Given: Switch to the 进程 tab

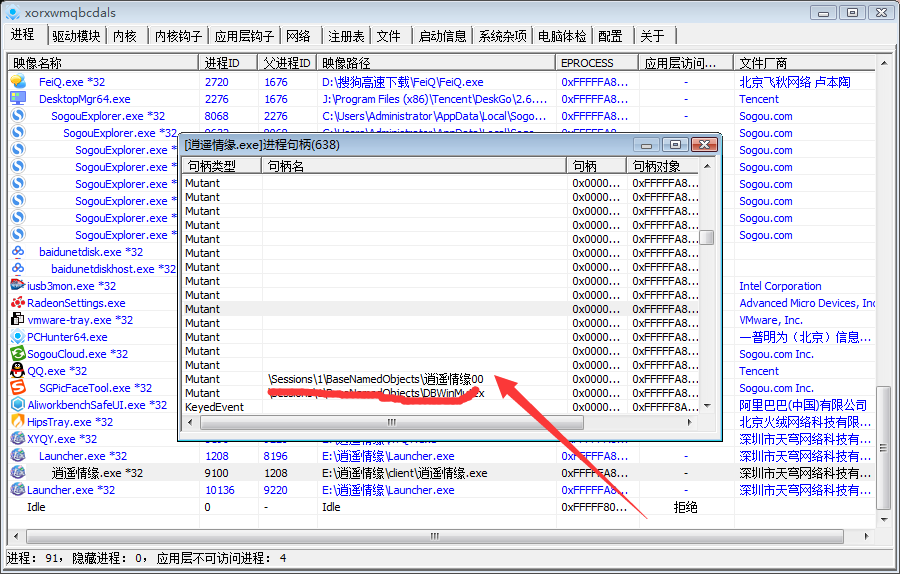Looking at the screenshot, I should pos(22,34).
